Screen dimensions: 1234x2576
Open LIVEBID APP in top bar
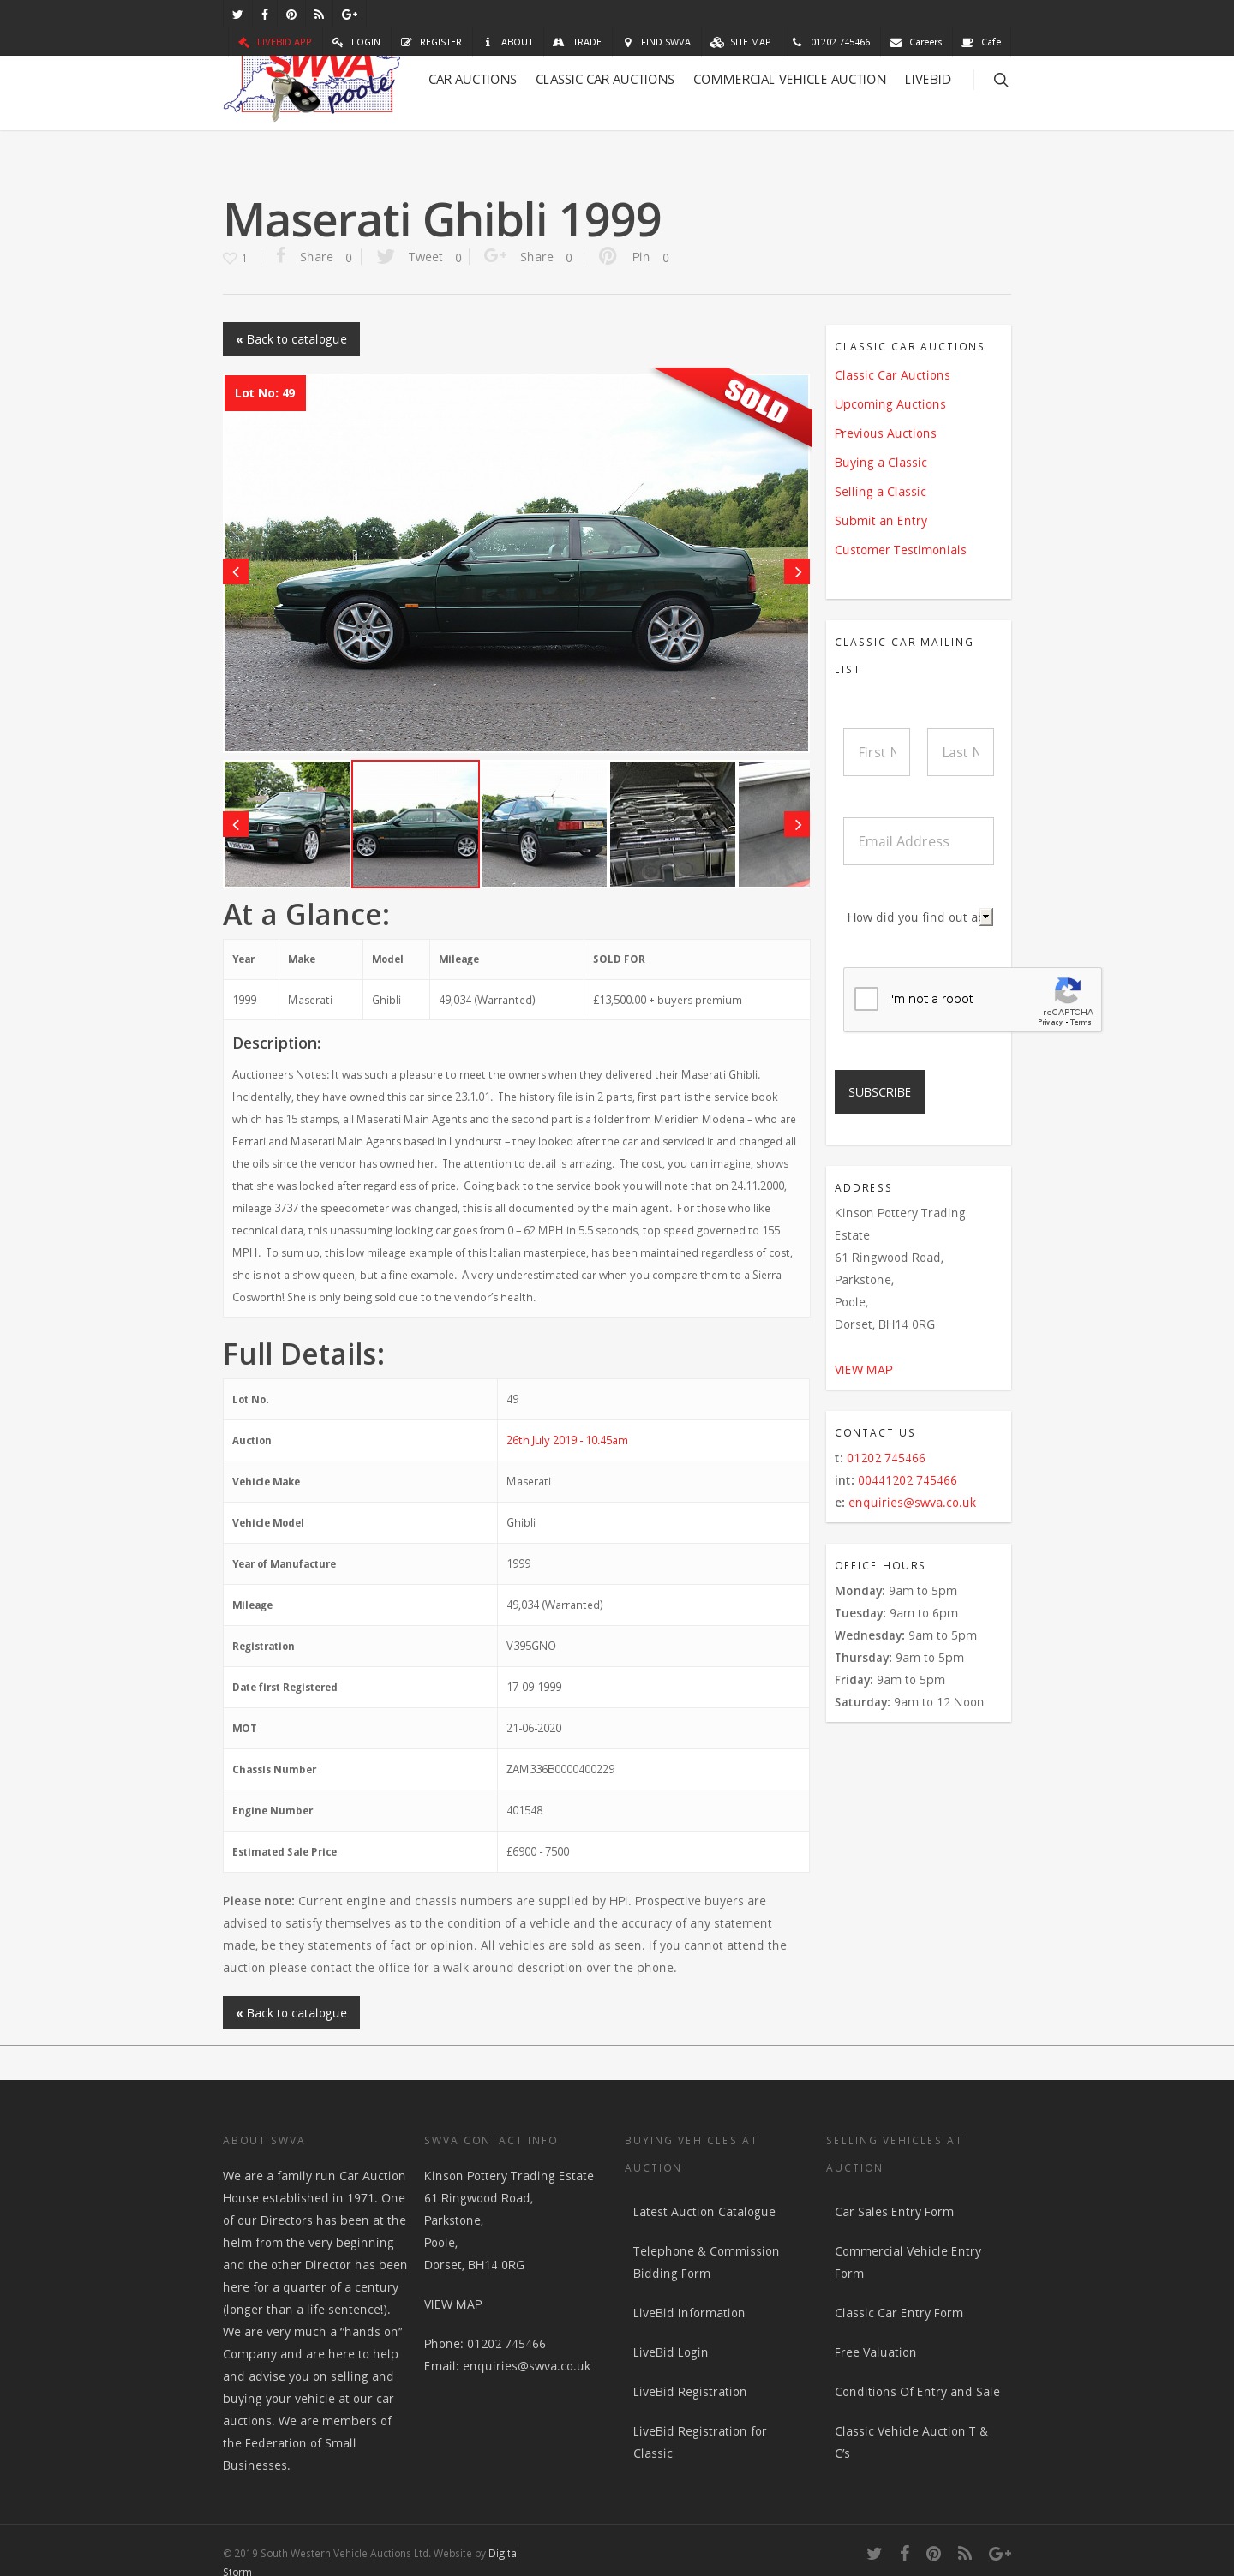pyautogui.click(x=275, y=42)
